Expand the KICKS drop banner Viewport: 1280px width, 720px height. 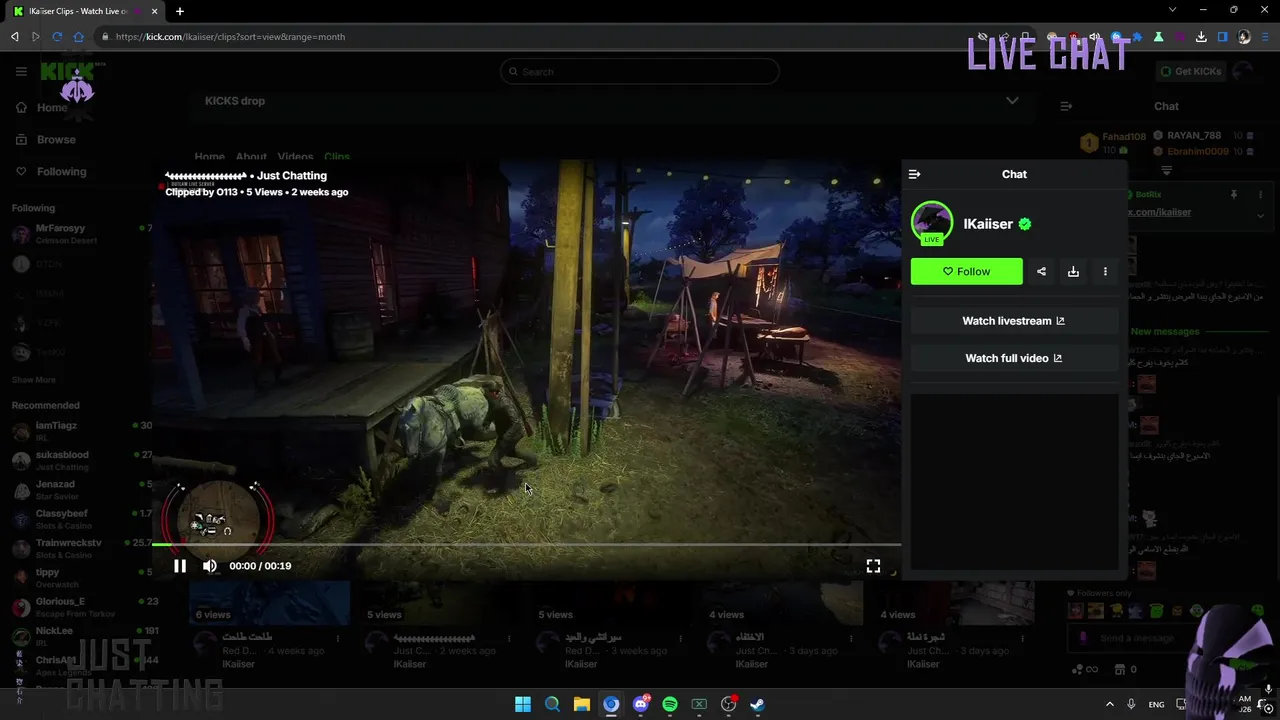coord(1012,101)
